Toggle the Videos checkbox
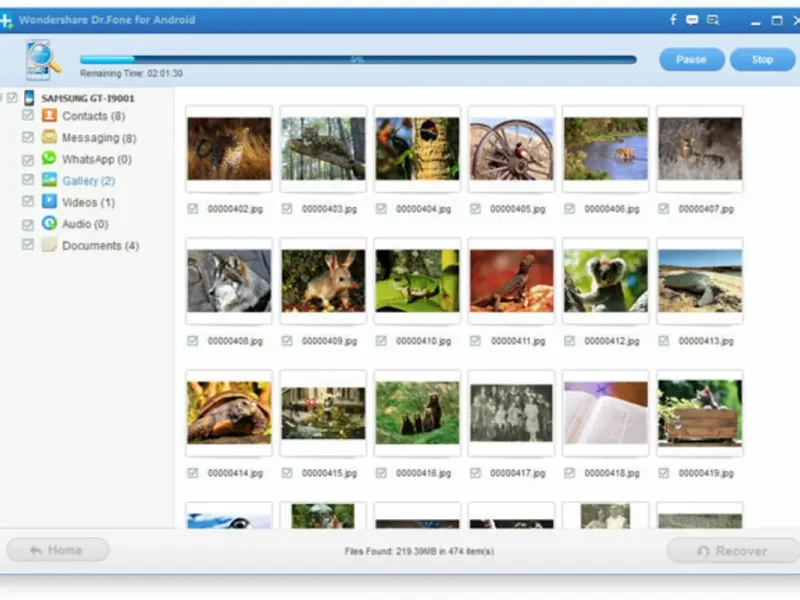The width and height of the screenshot is (800, 600). (28, 202)
